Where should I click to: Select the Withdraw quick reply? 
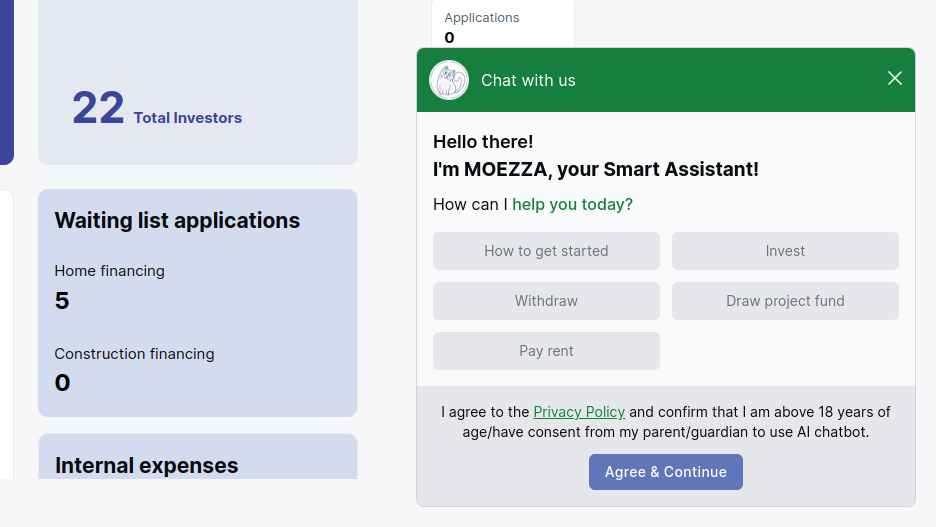pyautogui.click(x=546, y=301)
